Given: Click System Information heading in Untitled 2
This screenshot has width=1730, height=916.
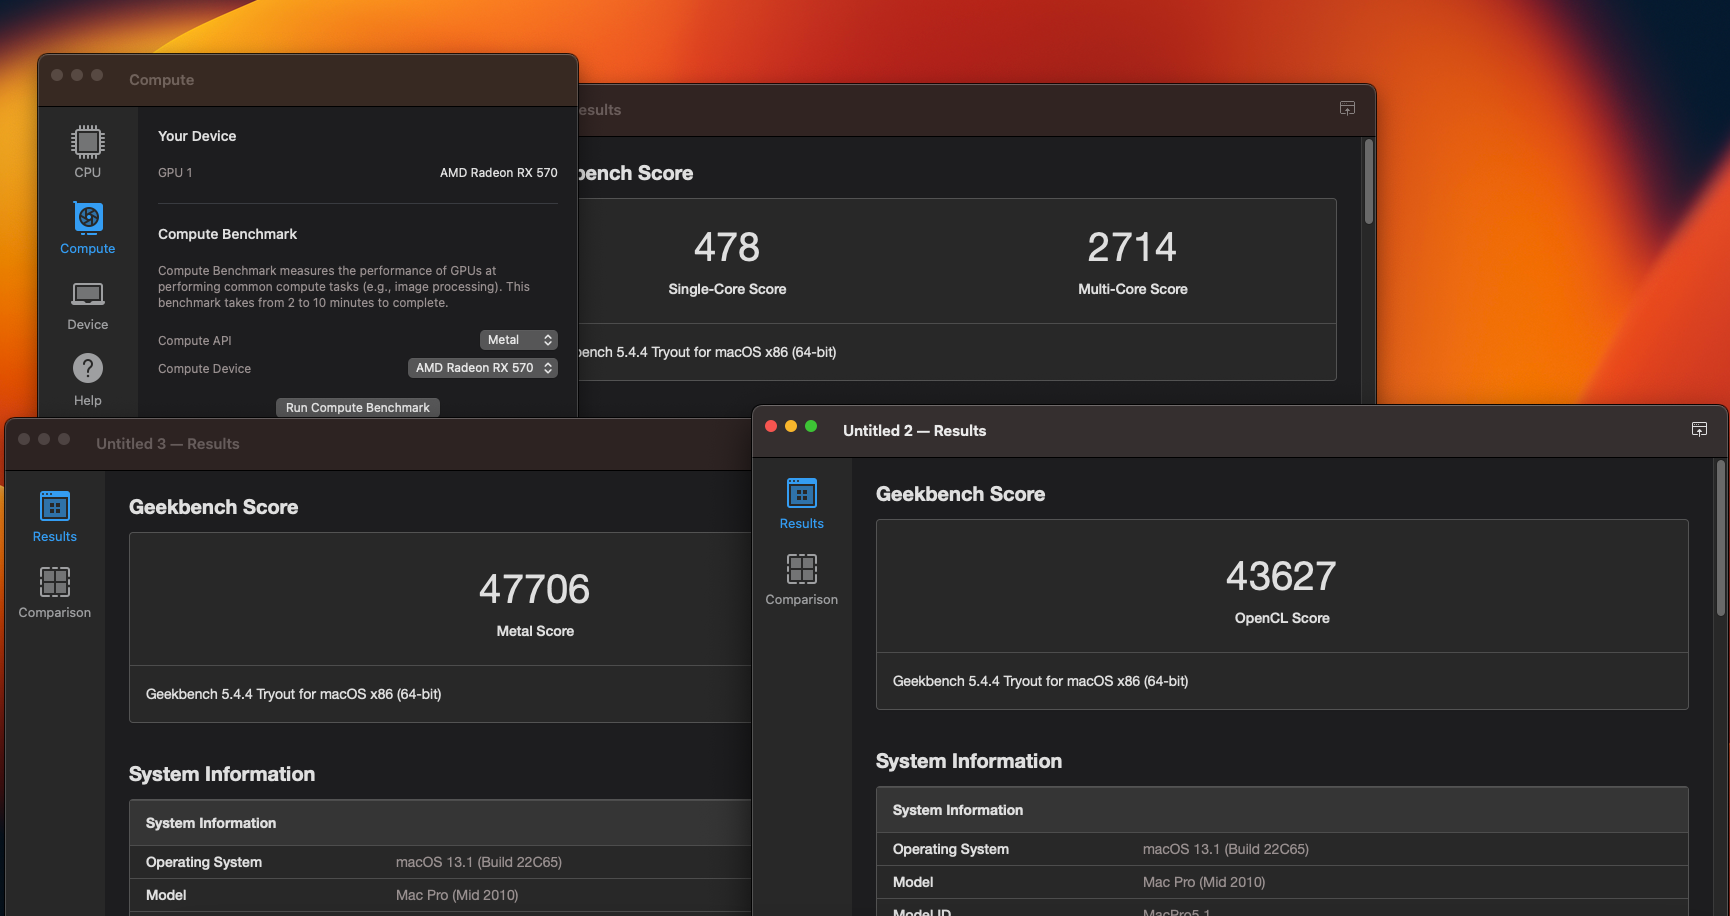Looking at the screenshot, I should 969,761.
